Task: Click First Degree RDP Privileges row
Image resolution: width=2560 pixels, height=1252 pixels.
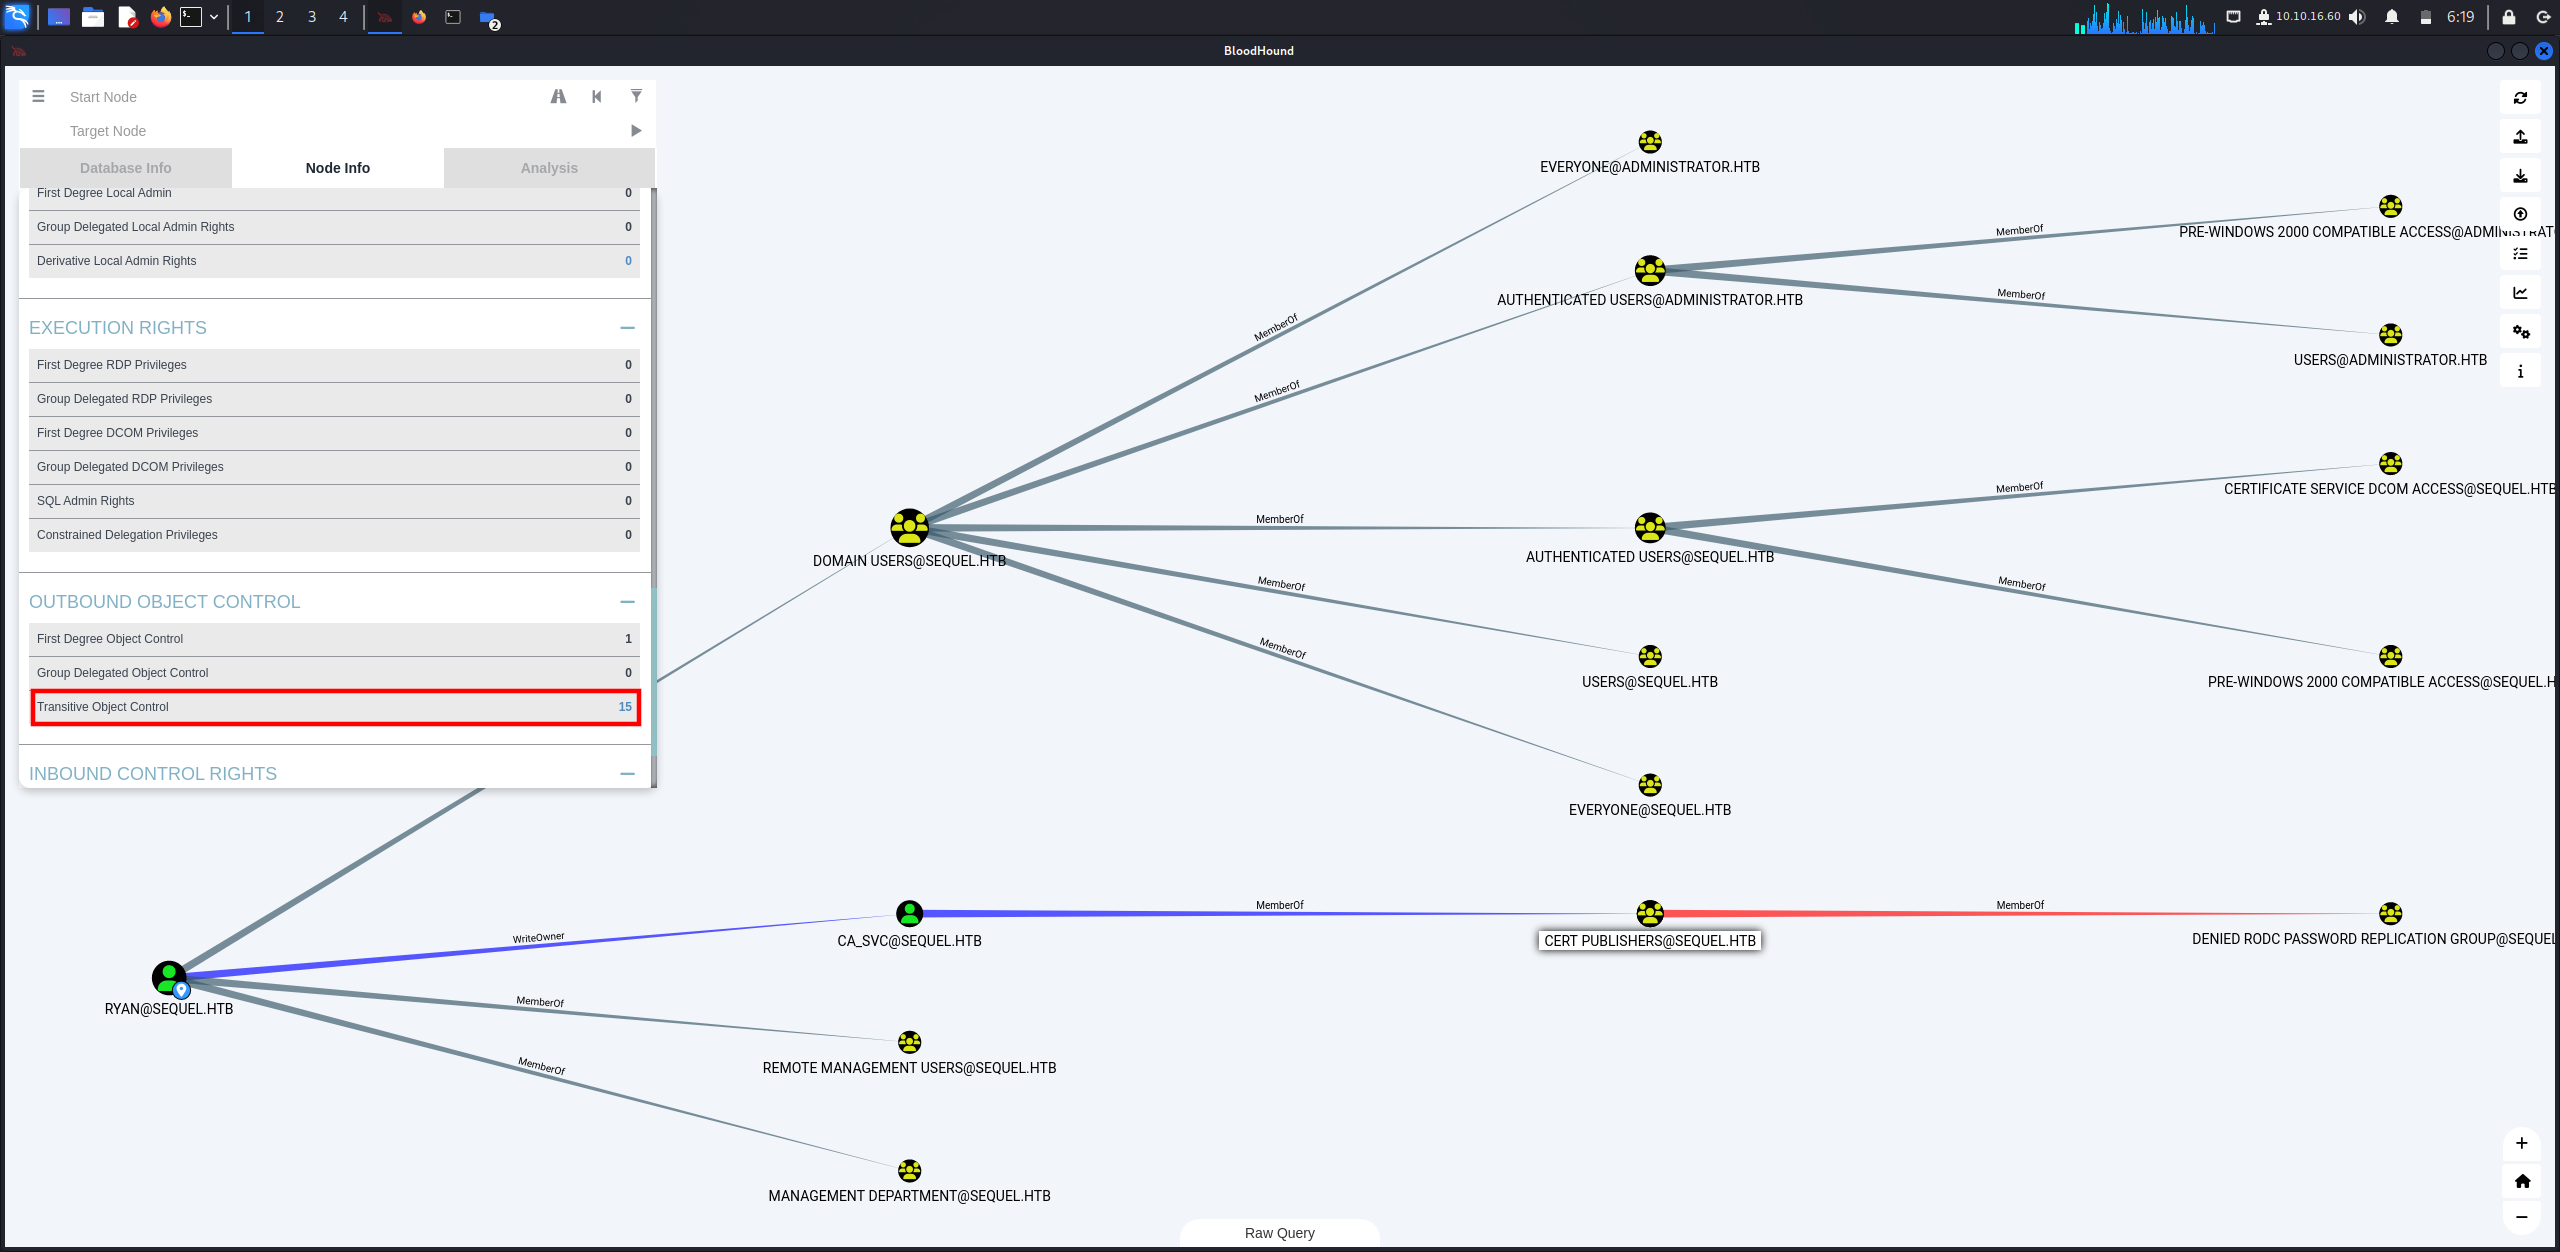Action: point(334,365)
